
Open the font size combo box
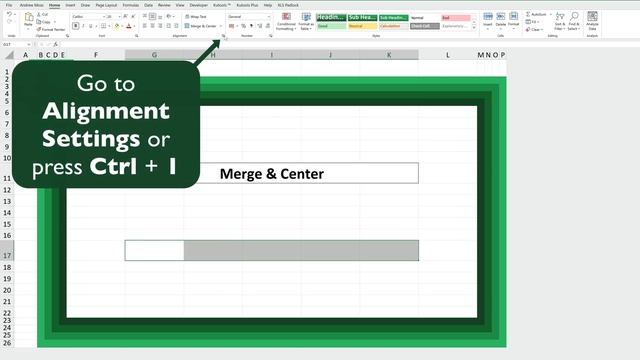point(113,17)
